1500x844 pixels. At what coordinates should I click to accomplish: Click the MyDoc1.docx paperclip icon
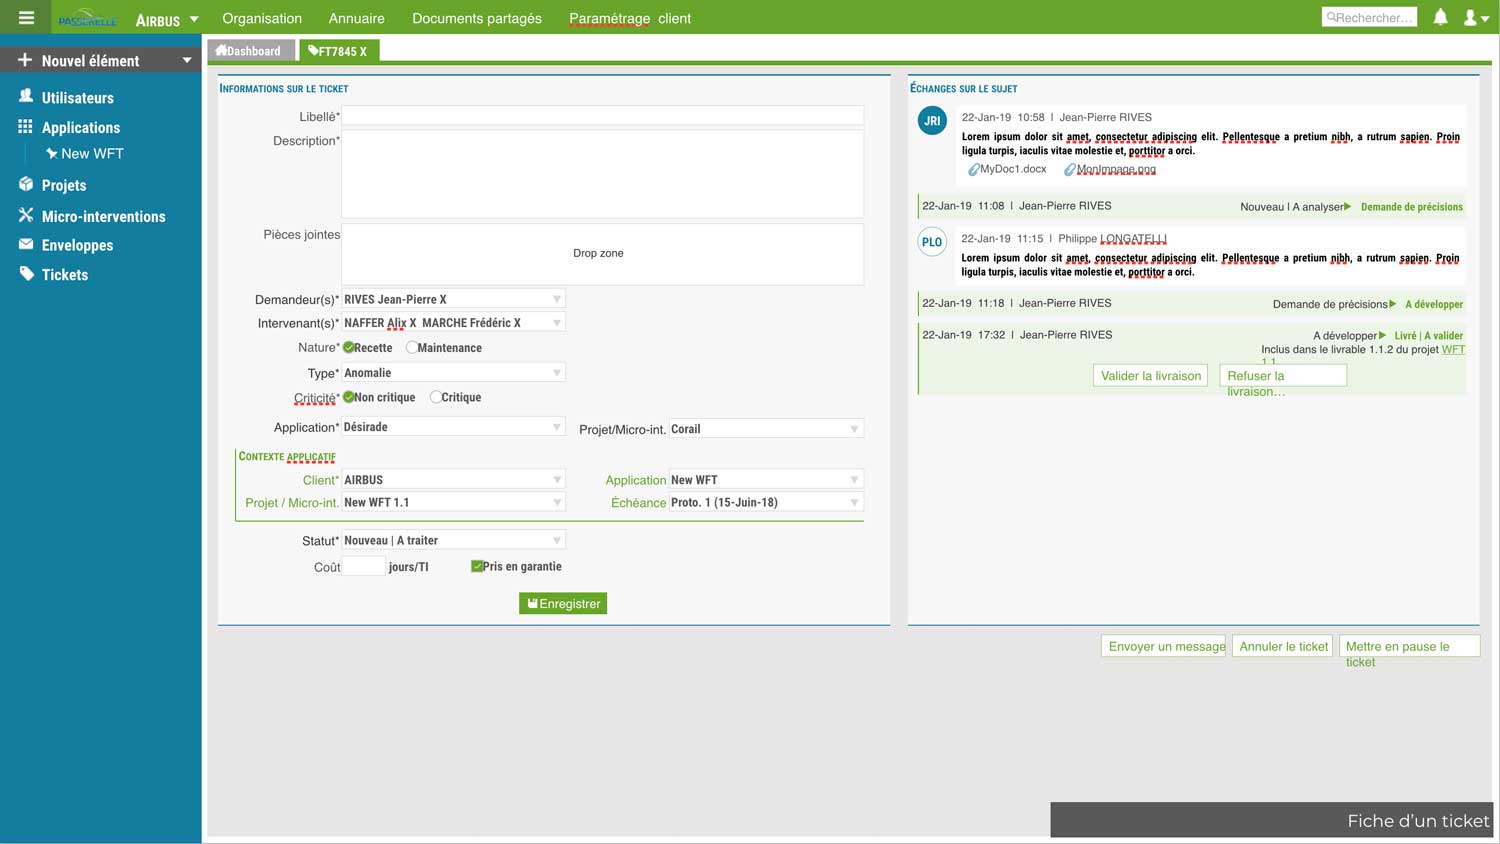pyautogui.click(x=973, y=170)
